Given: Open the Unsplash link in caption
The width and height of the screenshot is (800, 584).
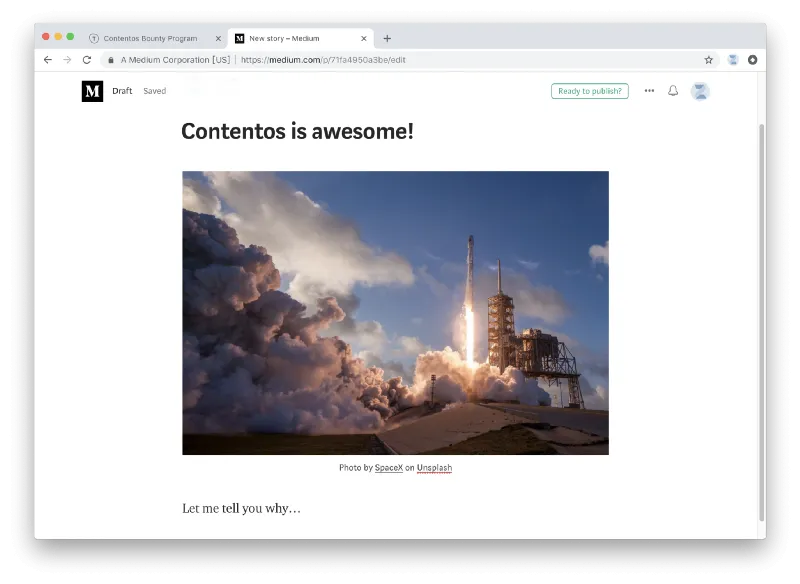Looking at the screenshot, I should point(434,468).
